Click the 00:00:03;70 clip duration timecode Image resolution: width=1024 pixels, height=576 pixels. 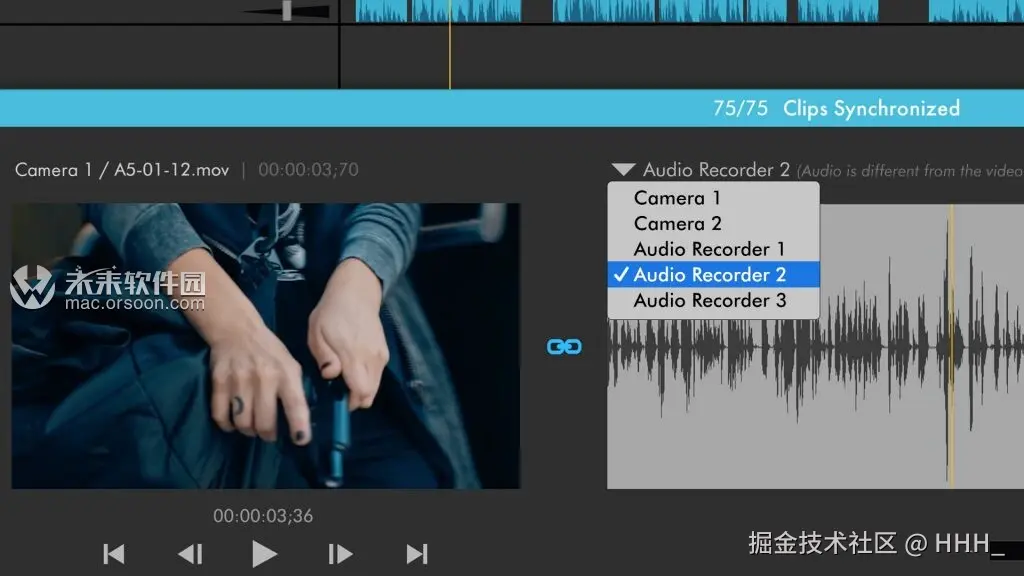pos(308,170)
